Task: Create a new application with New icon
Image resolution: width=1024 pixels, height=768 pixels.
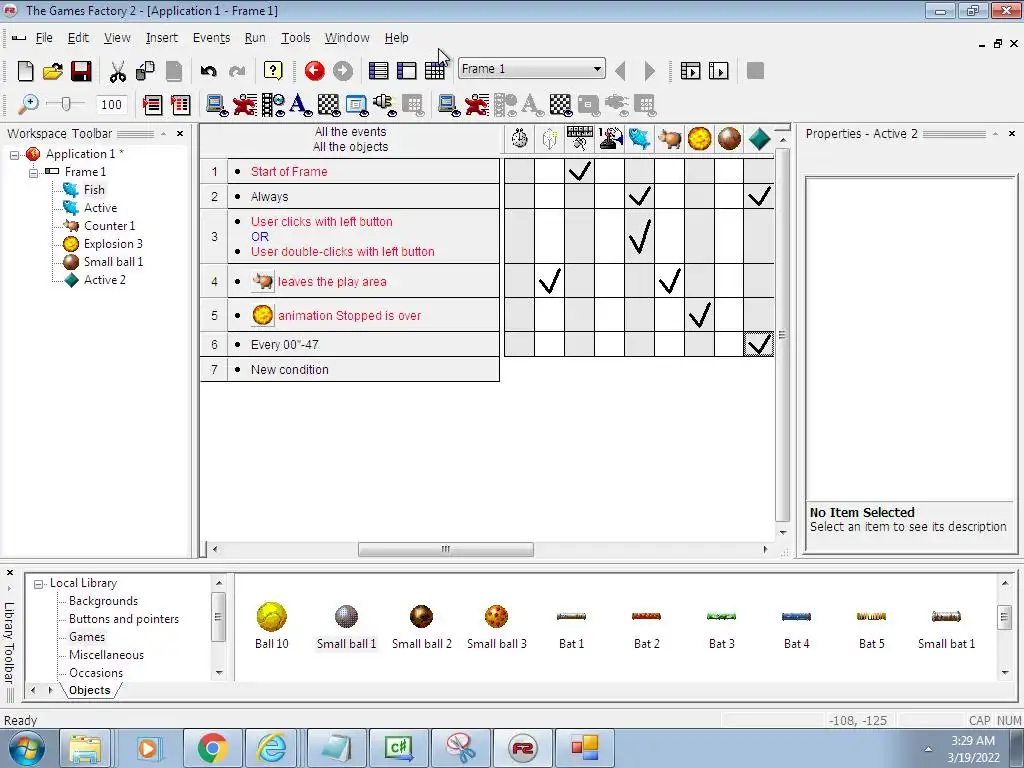Action: [x=25, y=71]
